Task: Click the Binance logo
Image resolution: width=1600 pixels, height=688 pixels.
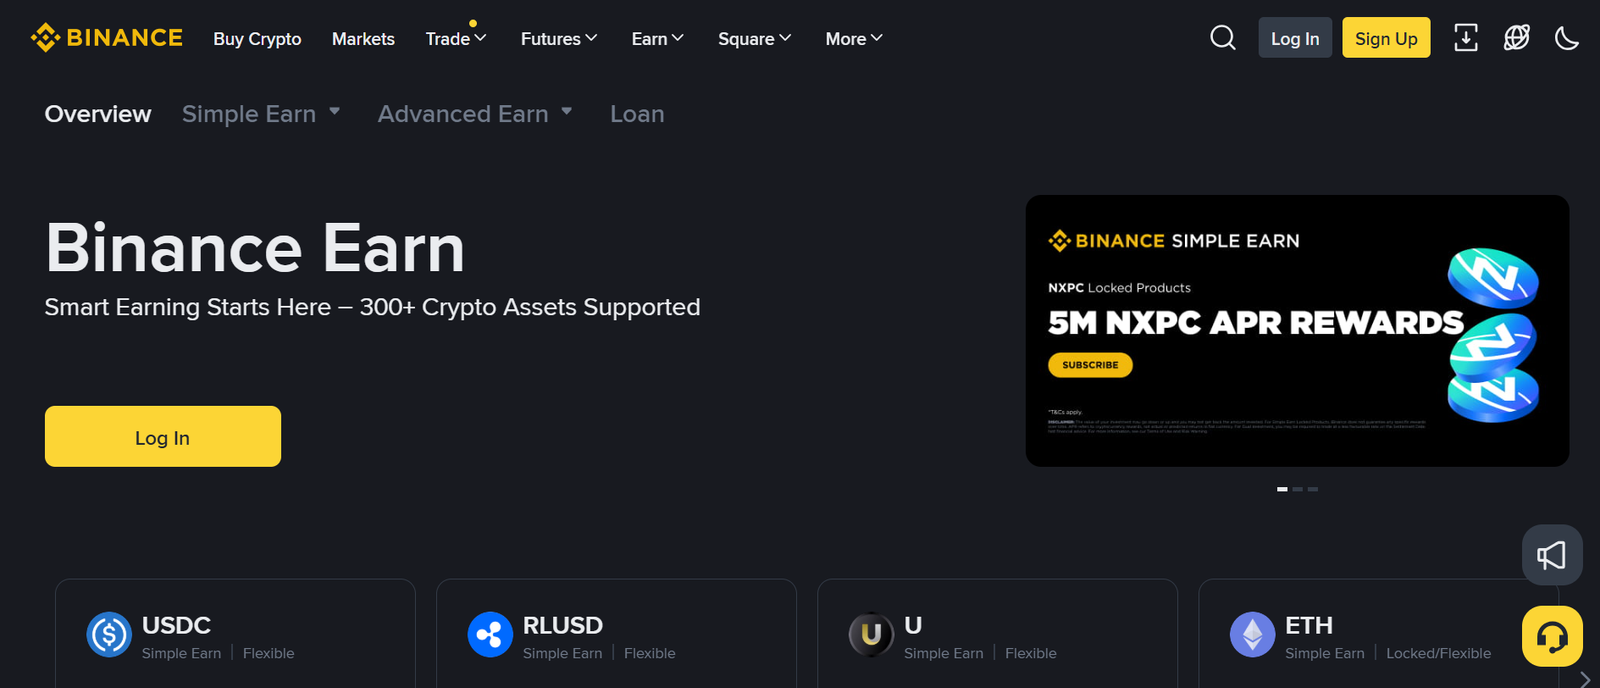Action: coord(107,38)
